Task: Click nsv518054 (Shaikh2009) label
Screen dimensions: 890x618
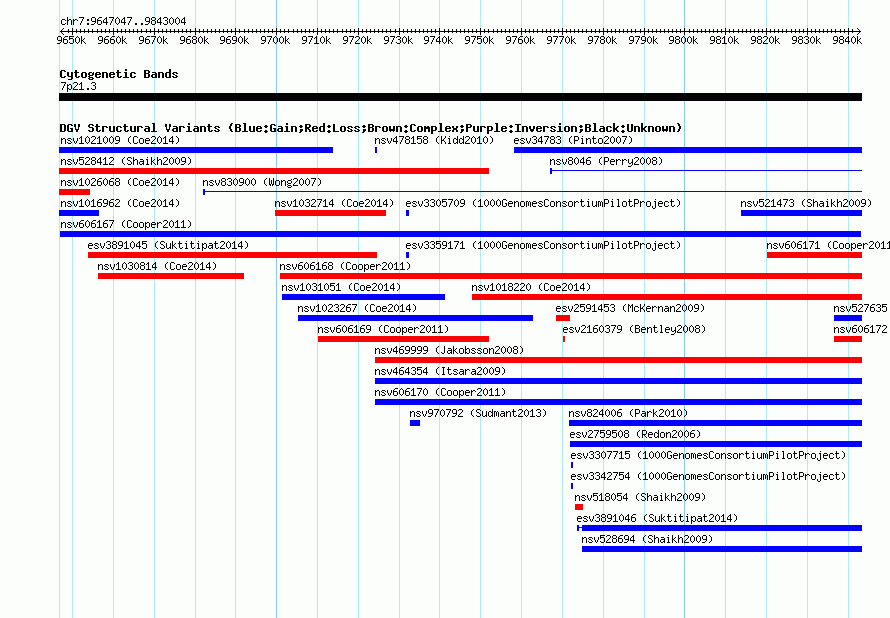Action: coord(640,497)
